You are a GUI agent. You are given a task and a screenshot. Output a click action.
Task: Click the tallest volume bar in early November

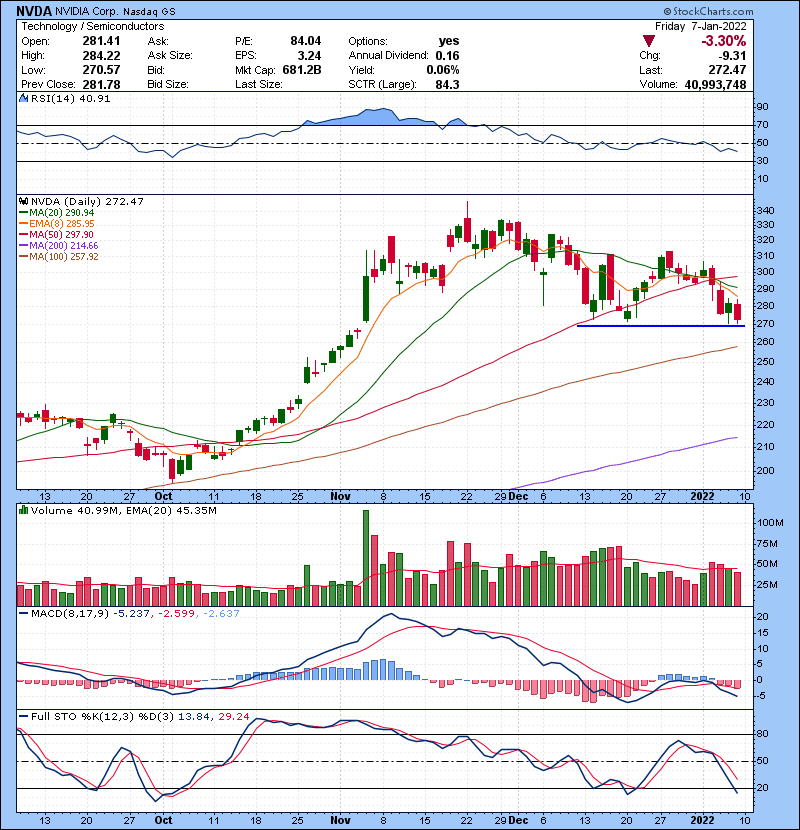366,558
